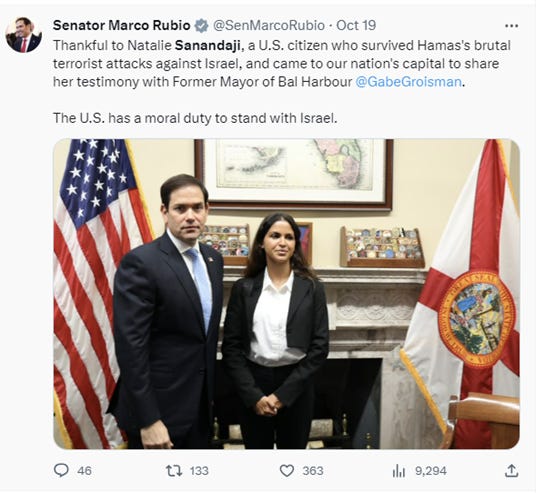Click the verified badge checkmark

coord(201,26)
